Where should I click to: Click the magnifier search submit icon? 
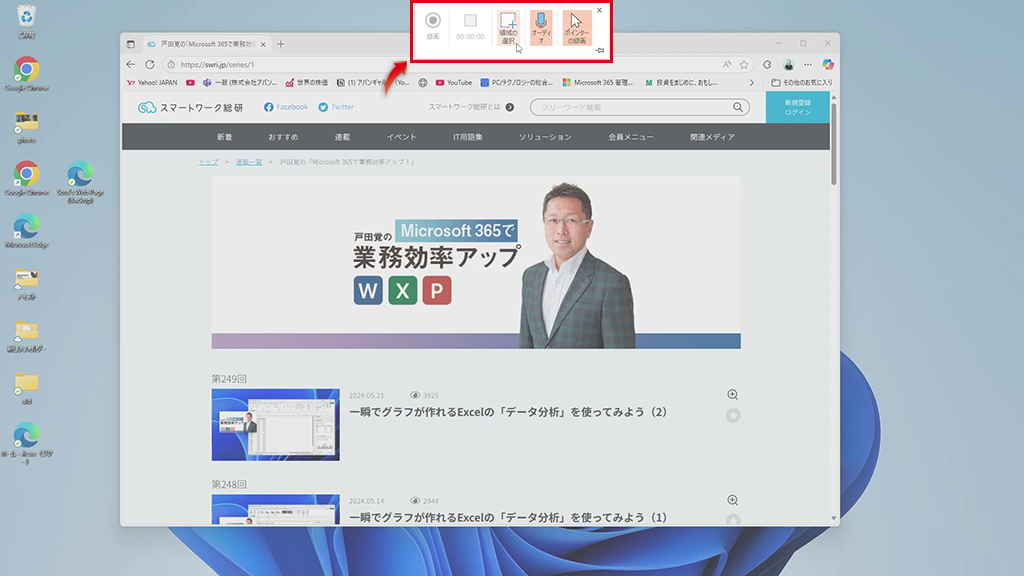tap(738, 107)
